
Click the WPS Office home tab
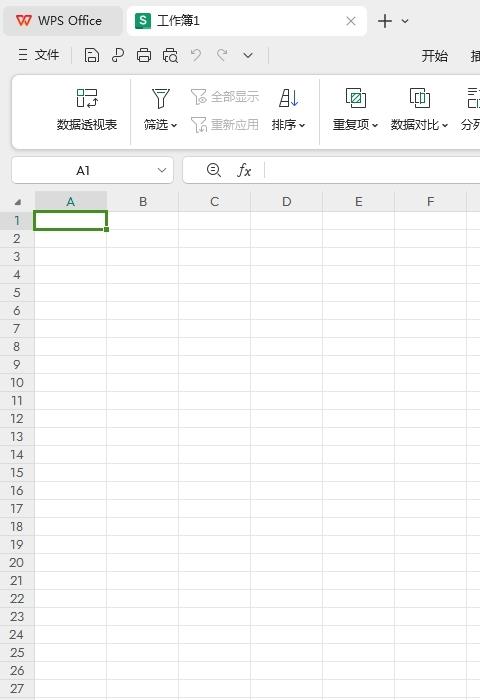(63, 21)
